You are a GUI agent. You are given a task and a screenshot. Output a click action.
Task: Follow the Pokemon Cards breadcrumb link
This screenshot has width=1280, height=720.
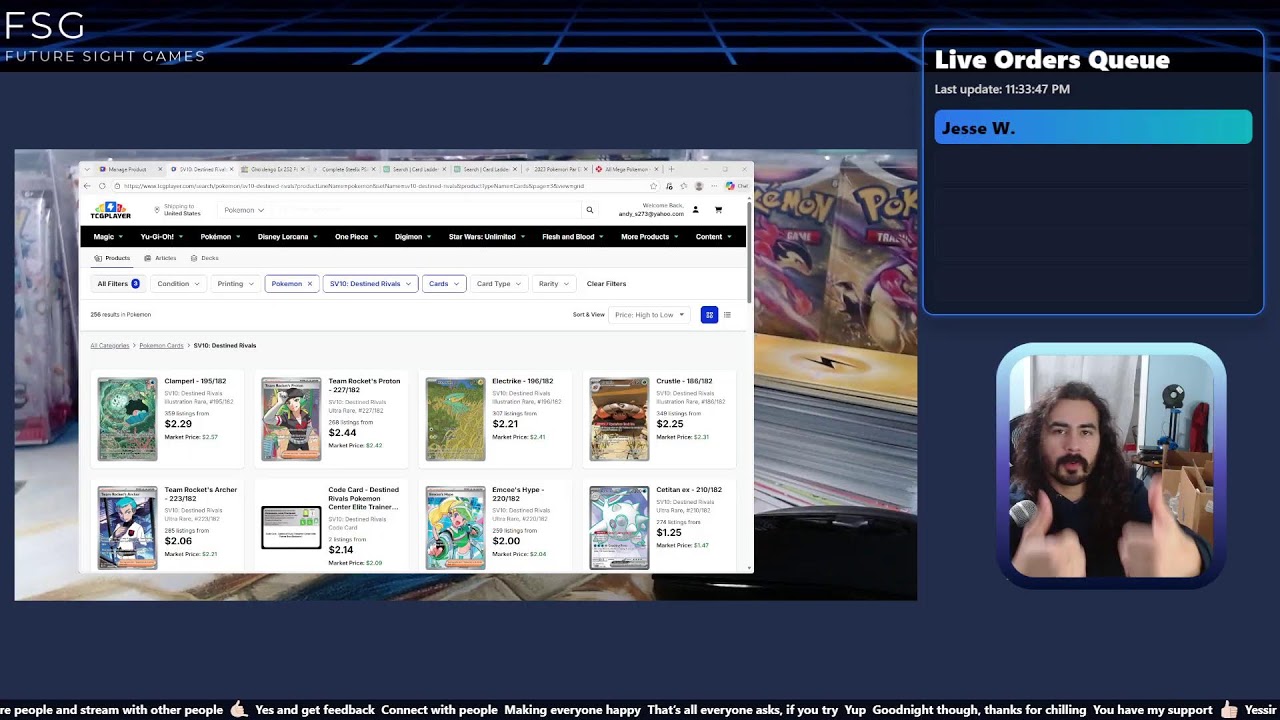point(161,346)
